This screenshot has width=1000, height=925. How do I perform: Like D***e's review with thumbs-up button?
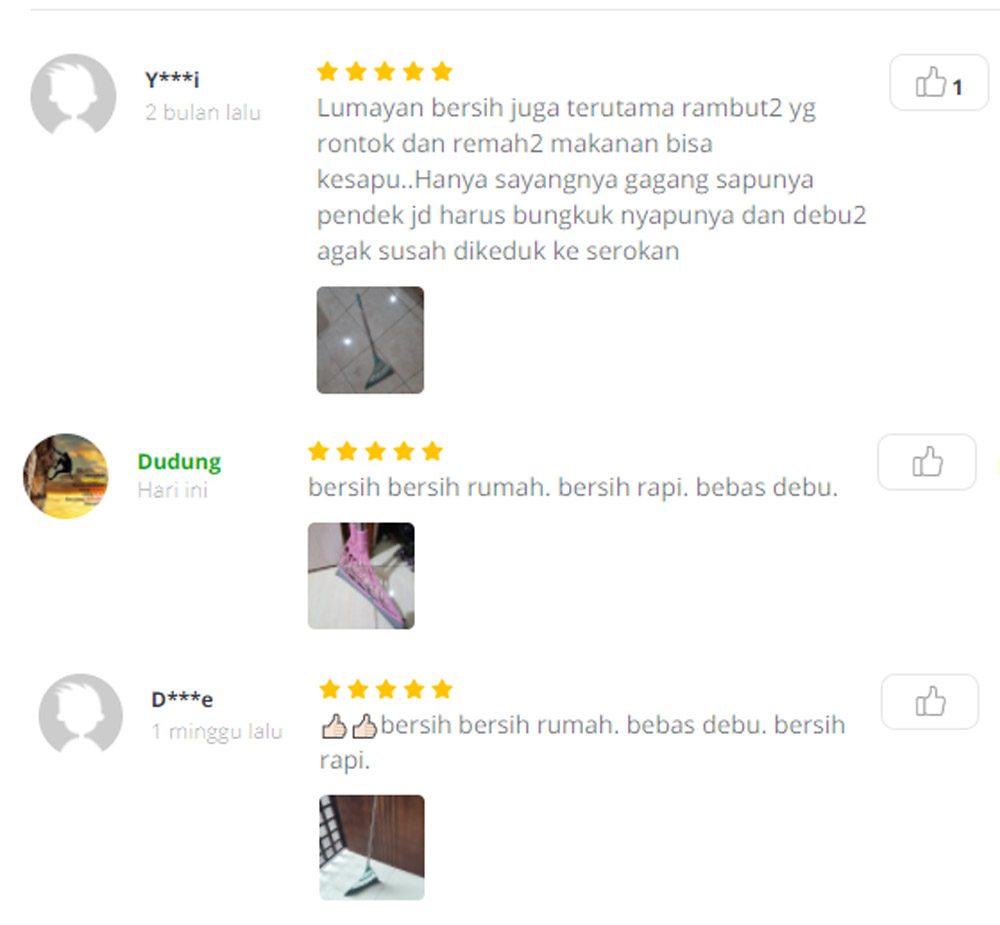930,701
